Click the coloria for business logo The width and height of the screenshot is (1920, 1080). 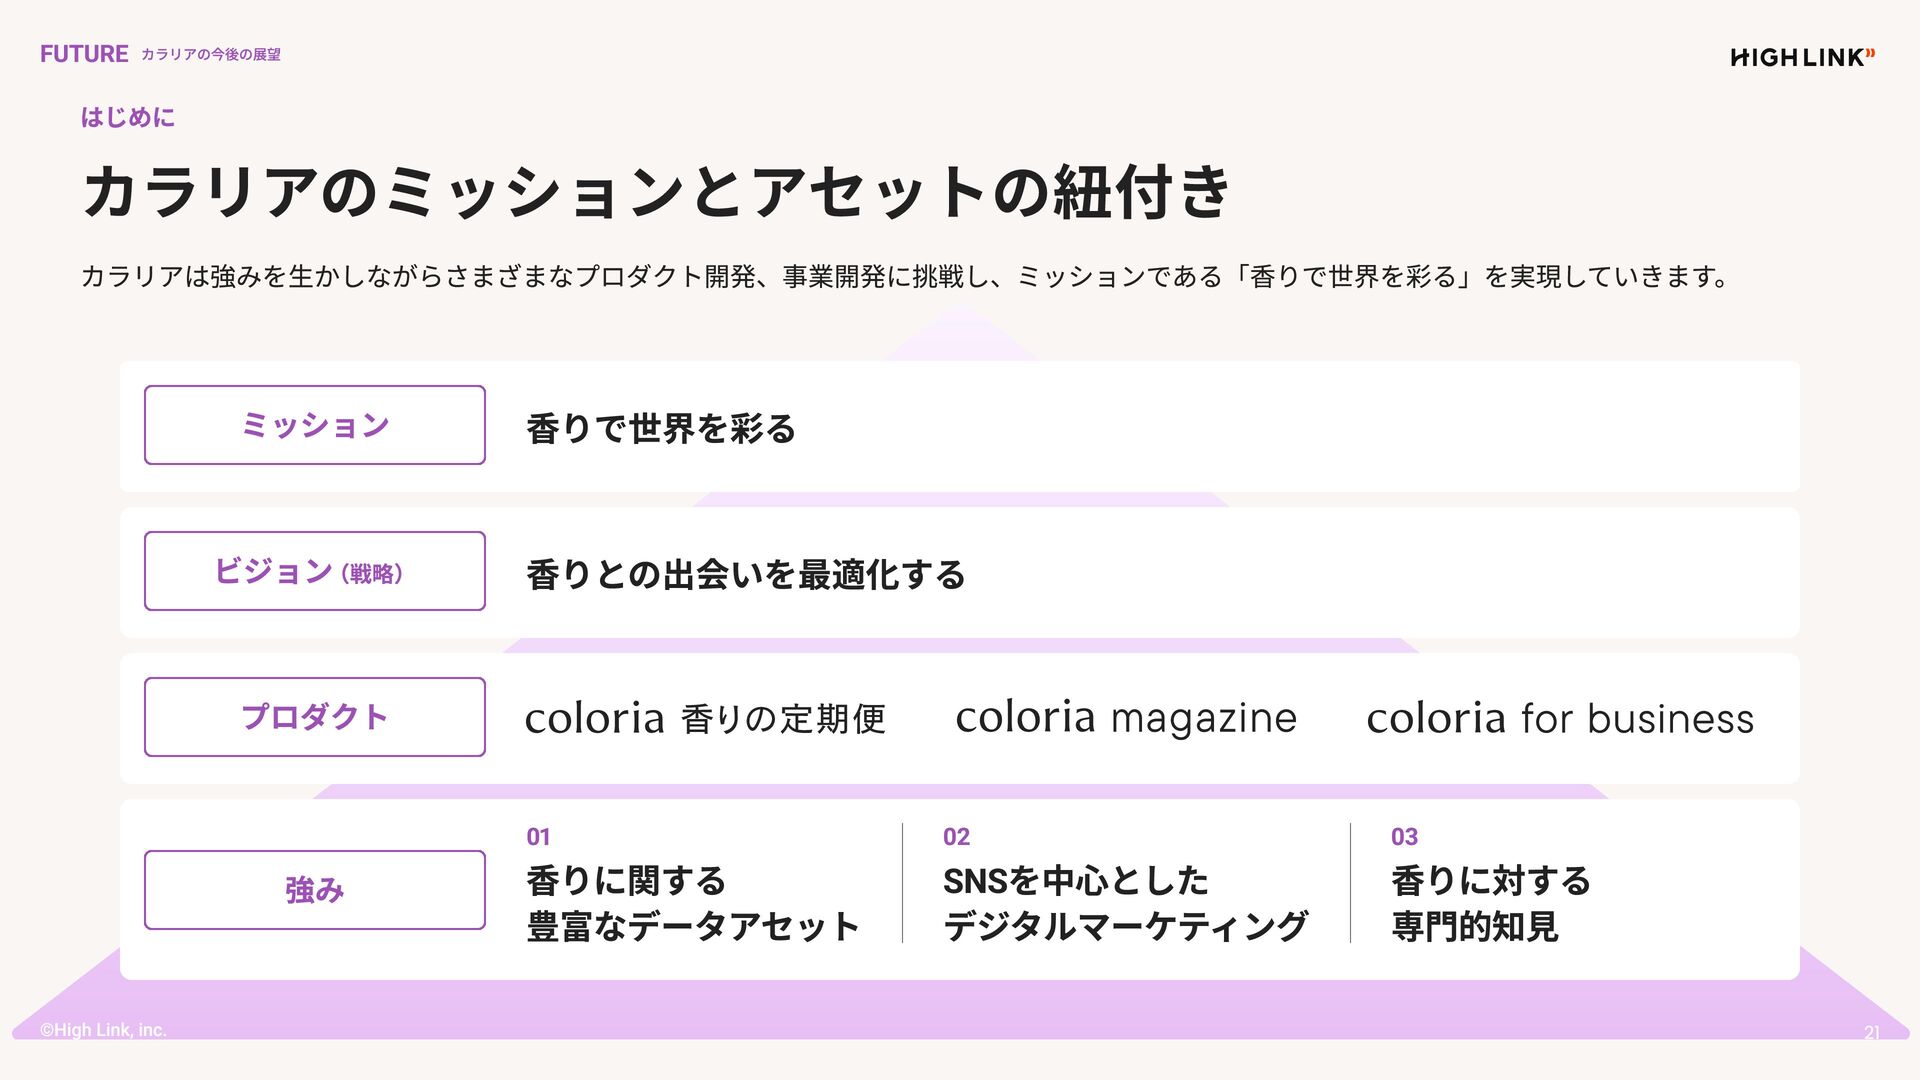click(1560, 718)
